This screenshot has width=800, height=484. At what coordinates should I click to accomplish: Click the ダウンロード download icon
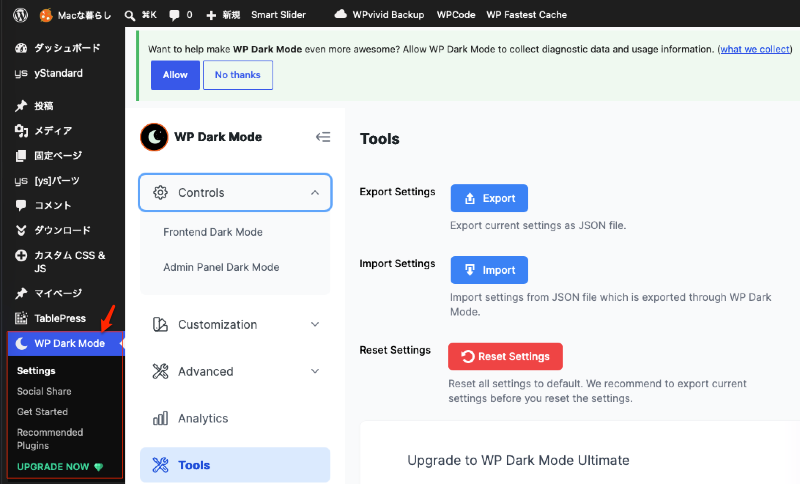click(21, 230)
